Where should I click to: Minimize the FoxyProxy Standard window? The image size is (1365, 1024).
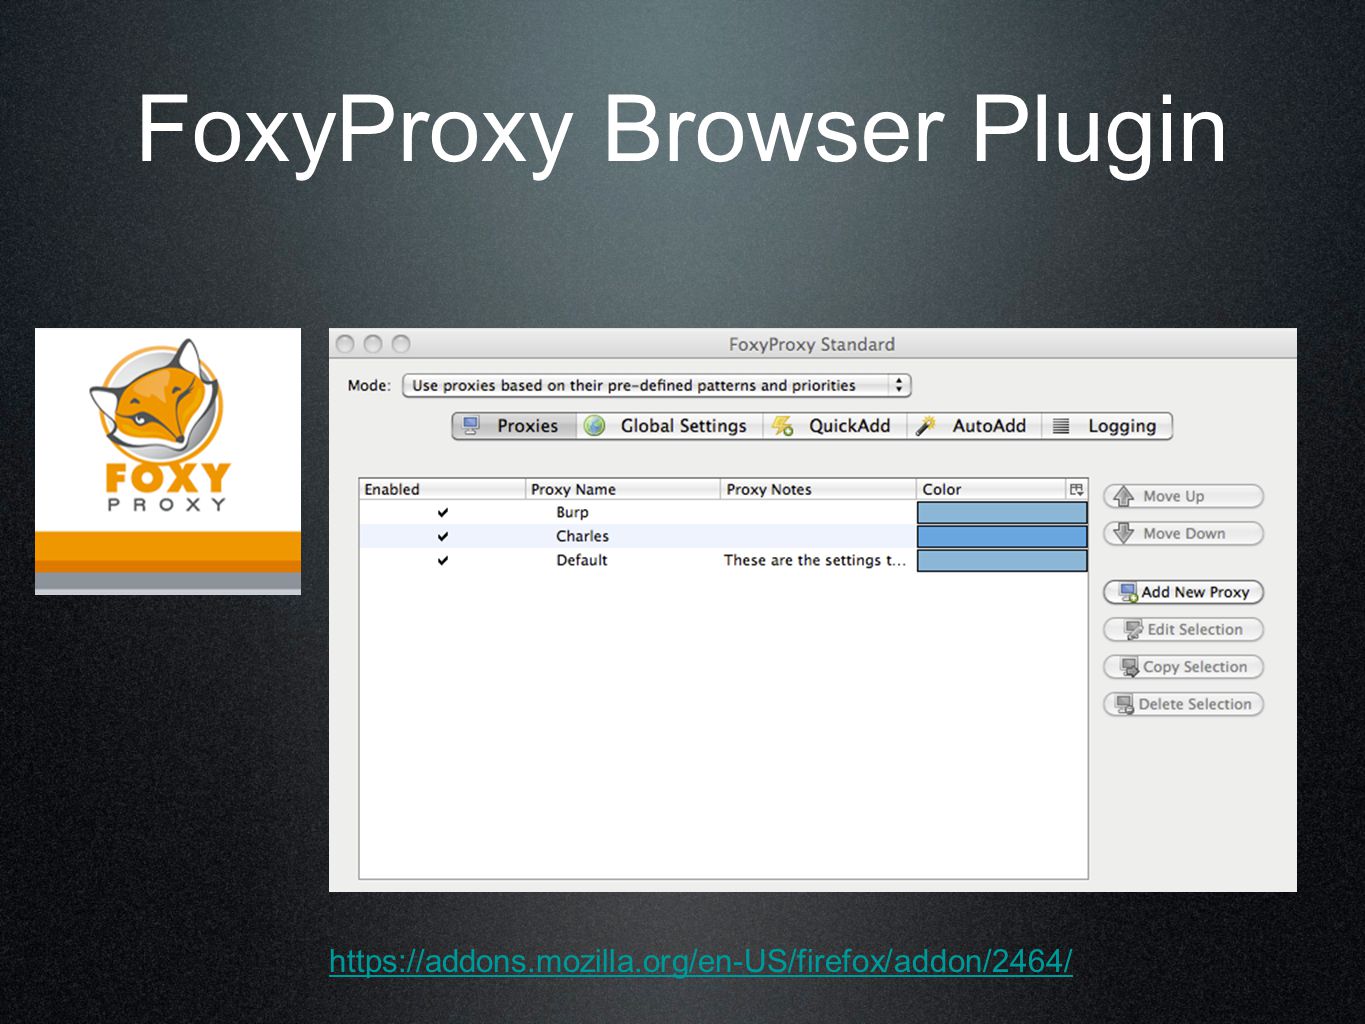373,344
